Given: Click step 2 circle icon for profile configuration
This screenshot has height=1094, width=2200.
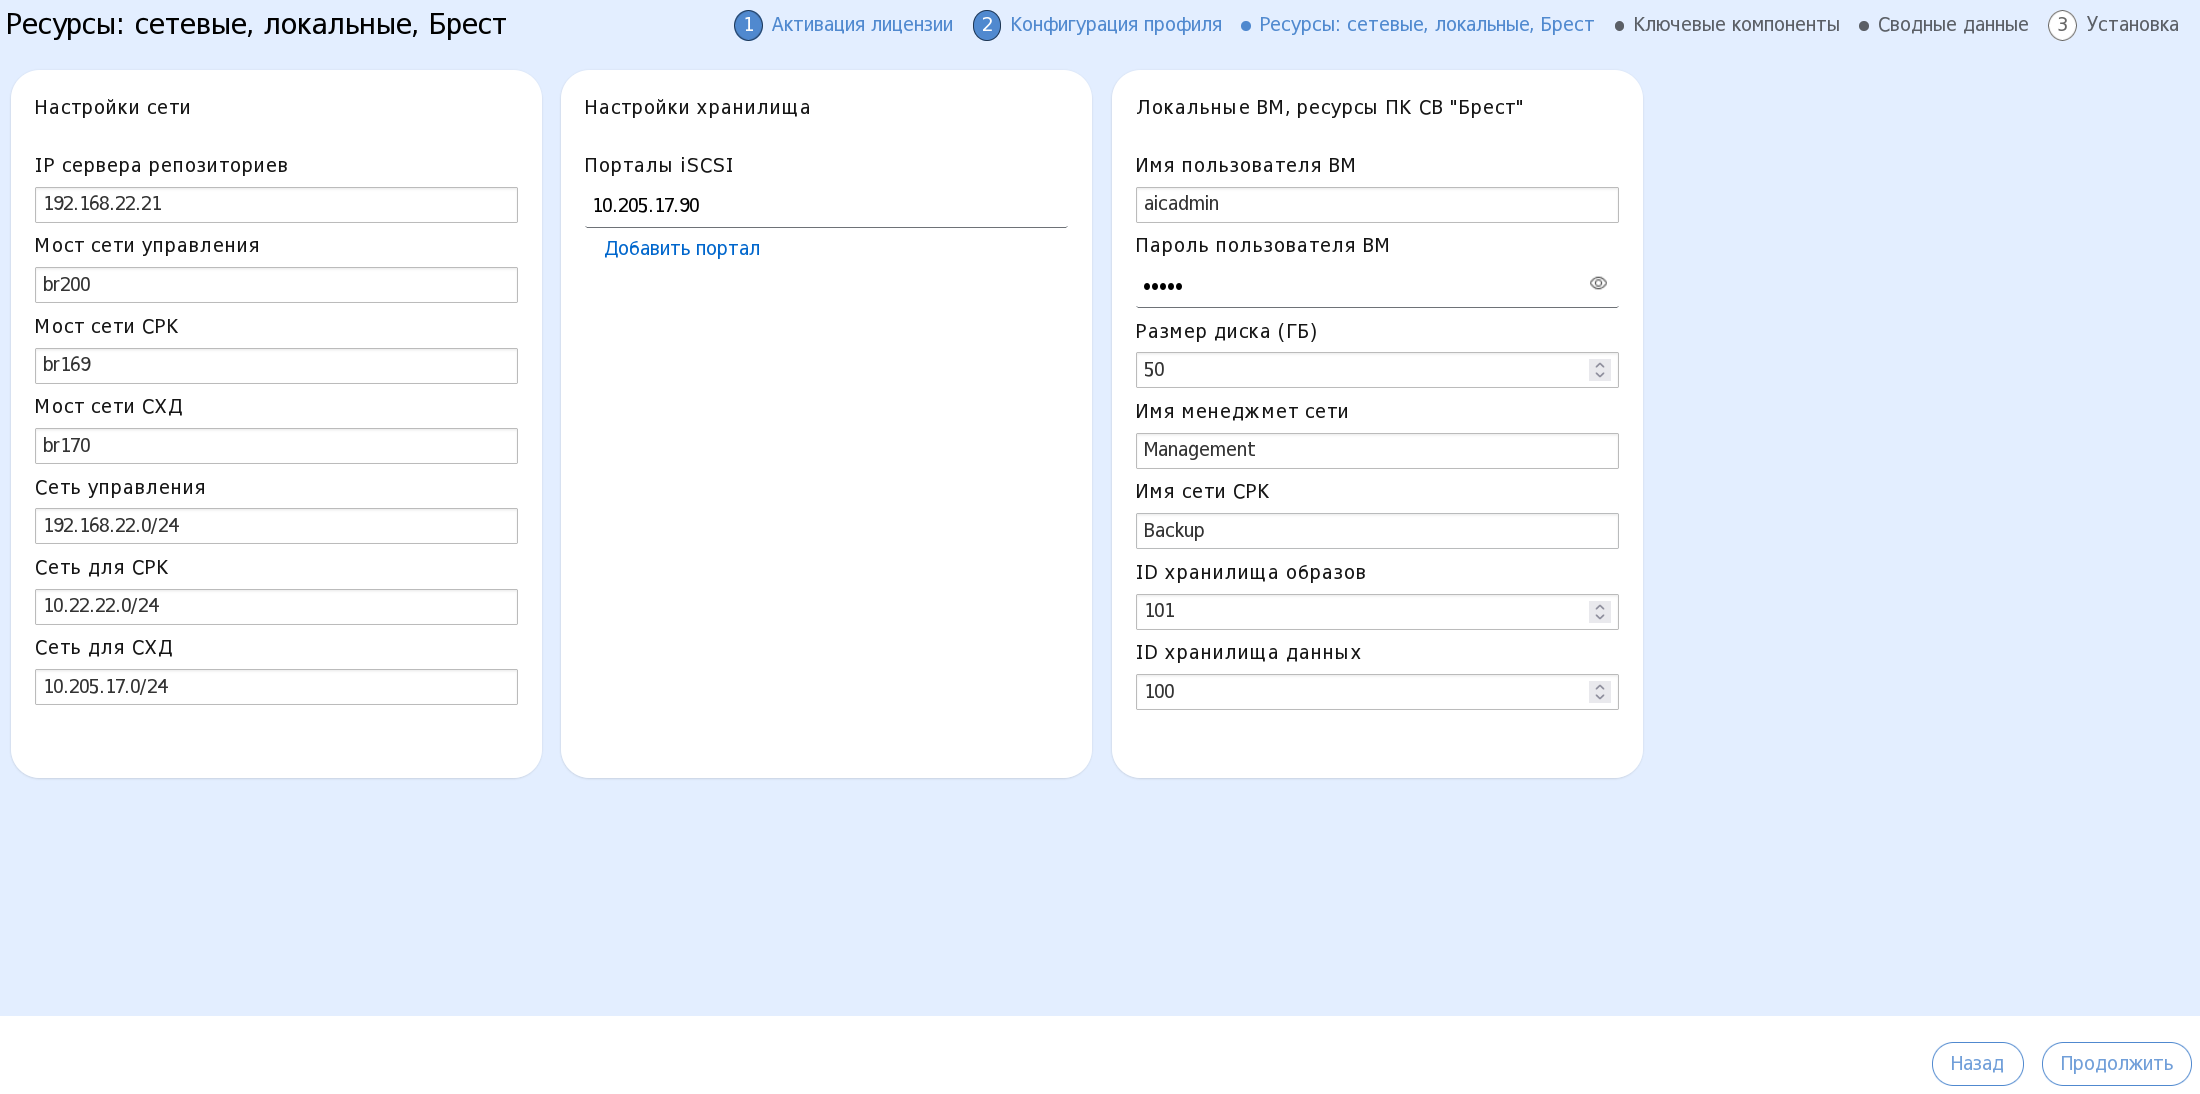Looking at the screenshot, I should pyautogui.click(x=987, y=26).
